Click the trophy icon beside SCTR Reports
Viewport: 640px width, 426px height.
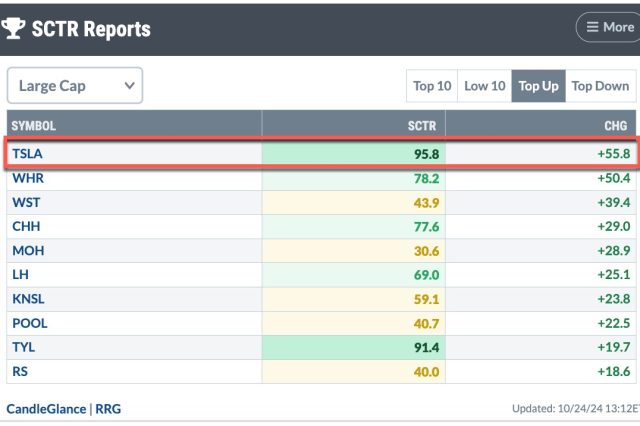click(x=15, y=28)
